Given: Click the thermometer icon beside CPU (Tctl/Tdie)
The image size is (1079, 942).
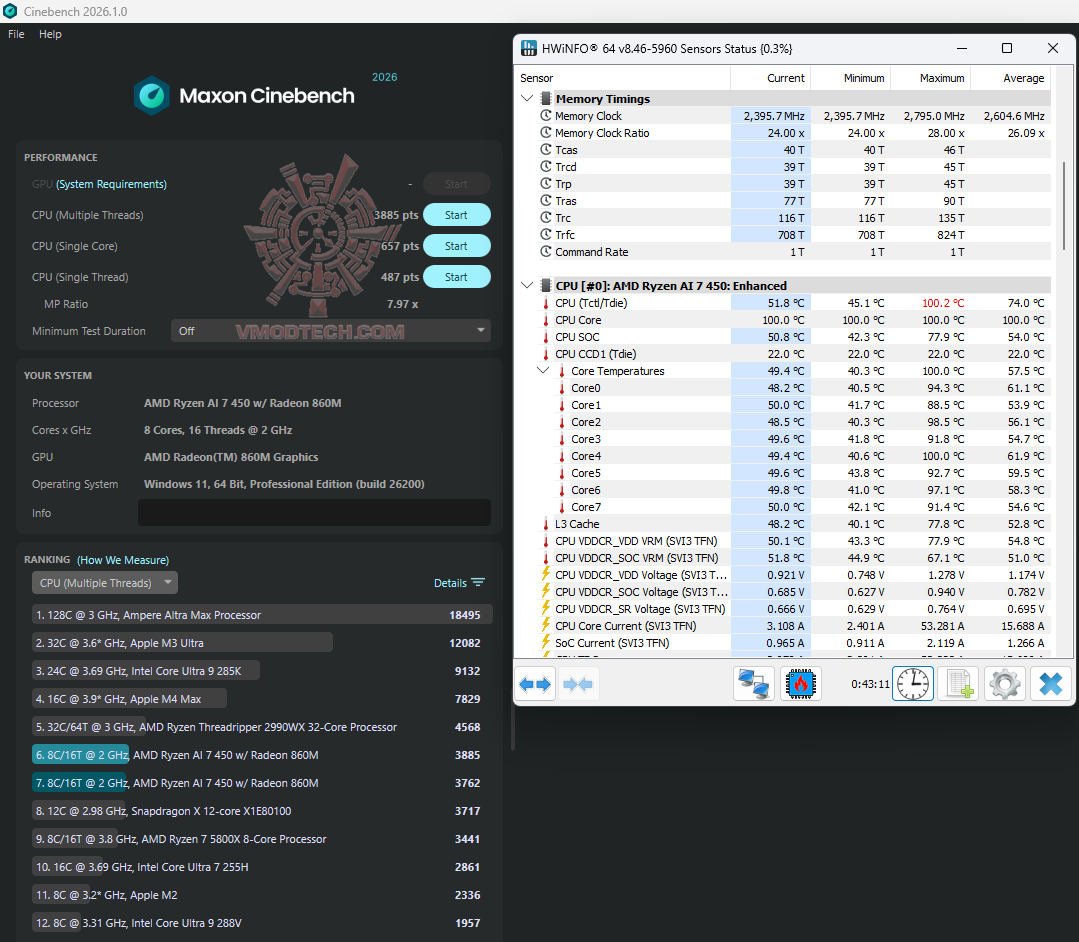Looking at the screenshot, I should (x=546, y=303).
